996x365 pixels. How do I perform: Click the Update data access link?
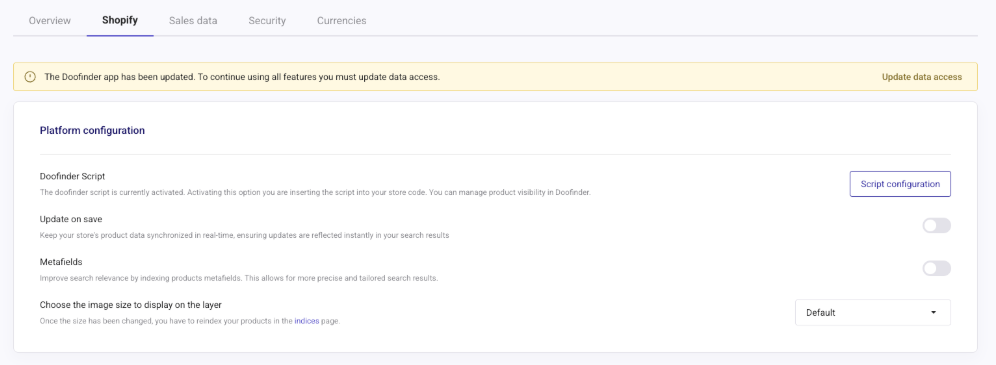922,77
